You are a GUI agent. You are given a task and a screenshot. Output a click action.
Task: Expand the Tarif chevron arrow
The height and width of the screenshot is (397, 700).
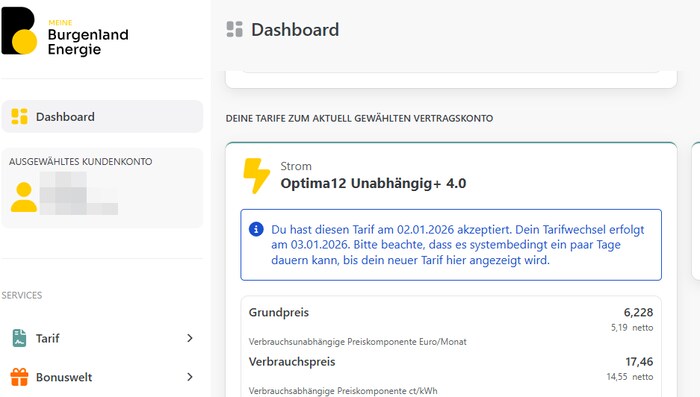coord(190,338)
